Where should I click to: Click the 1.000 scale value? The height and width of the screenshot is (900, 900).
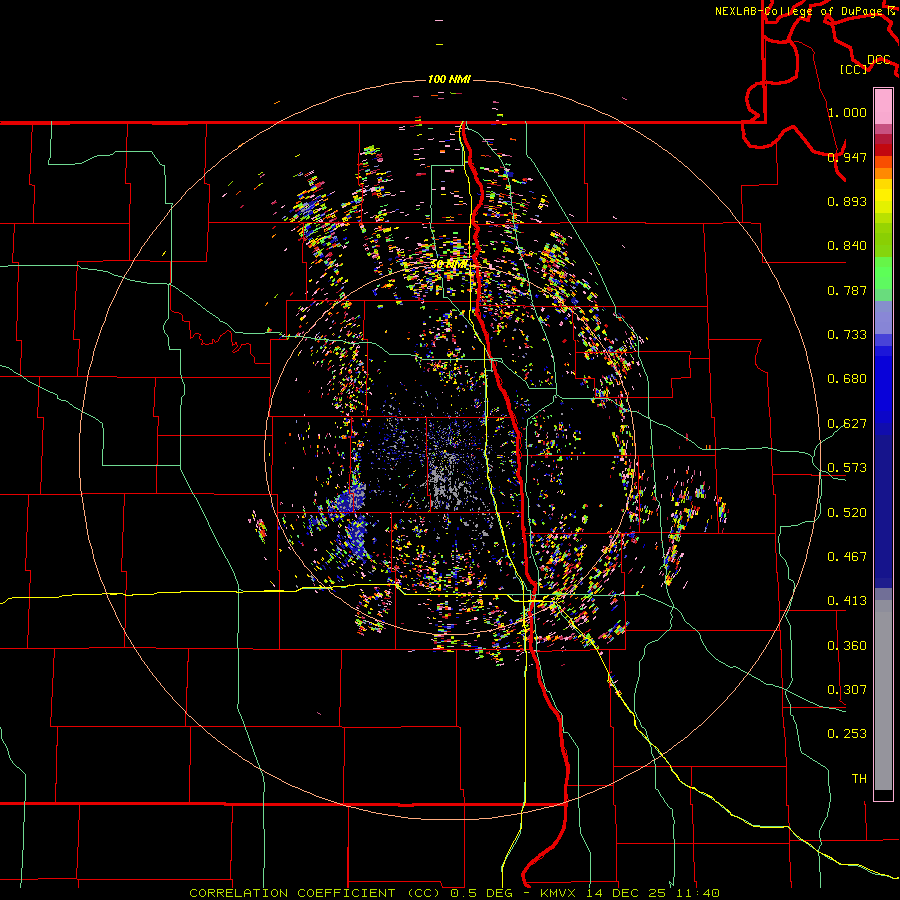pyautogui.click(x=847, y=112)
